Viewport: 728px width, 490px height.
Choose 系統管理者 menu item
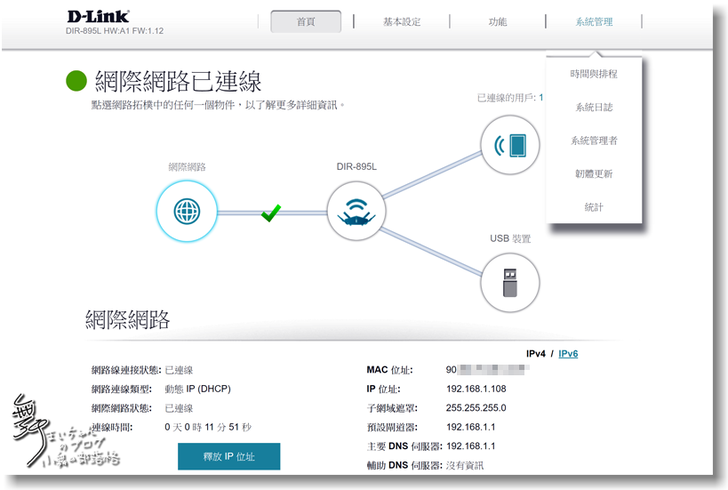tap(594, 141)
